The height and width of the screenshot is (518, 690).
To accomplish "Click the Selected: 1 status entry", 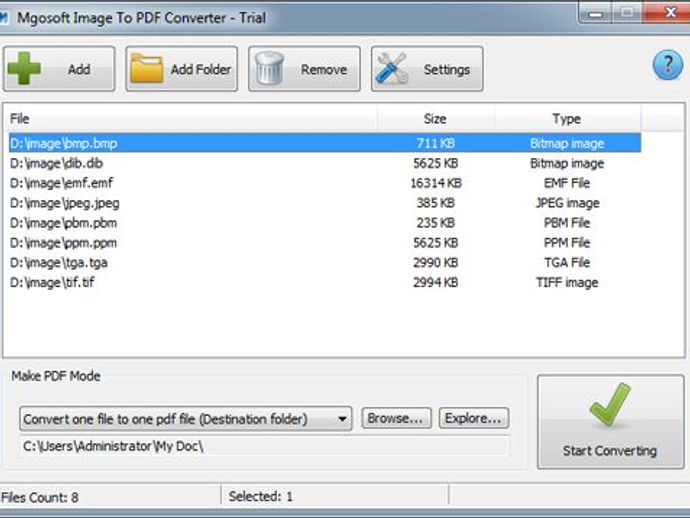I will [x=261, y=496].
